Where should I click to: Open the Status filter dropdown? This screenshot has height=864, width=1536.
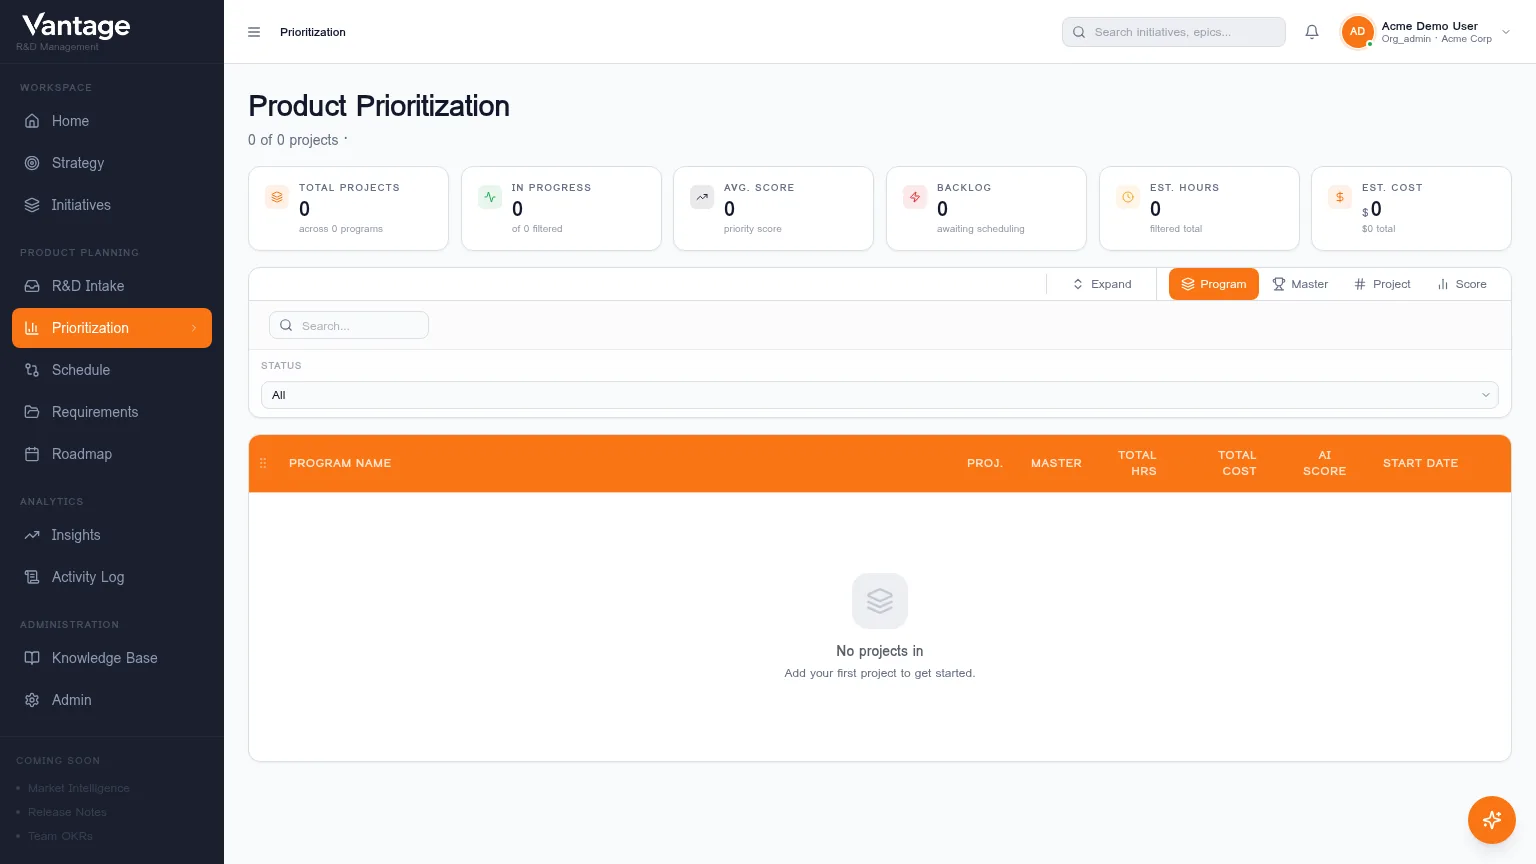pos(880,395)
